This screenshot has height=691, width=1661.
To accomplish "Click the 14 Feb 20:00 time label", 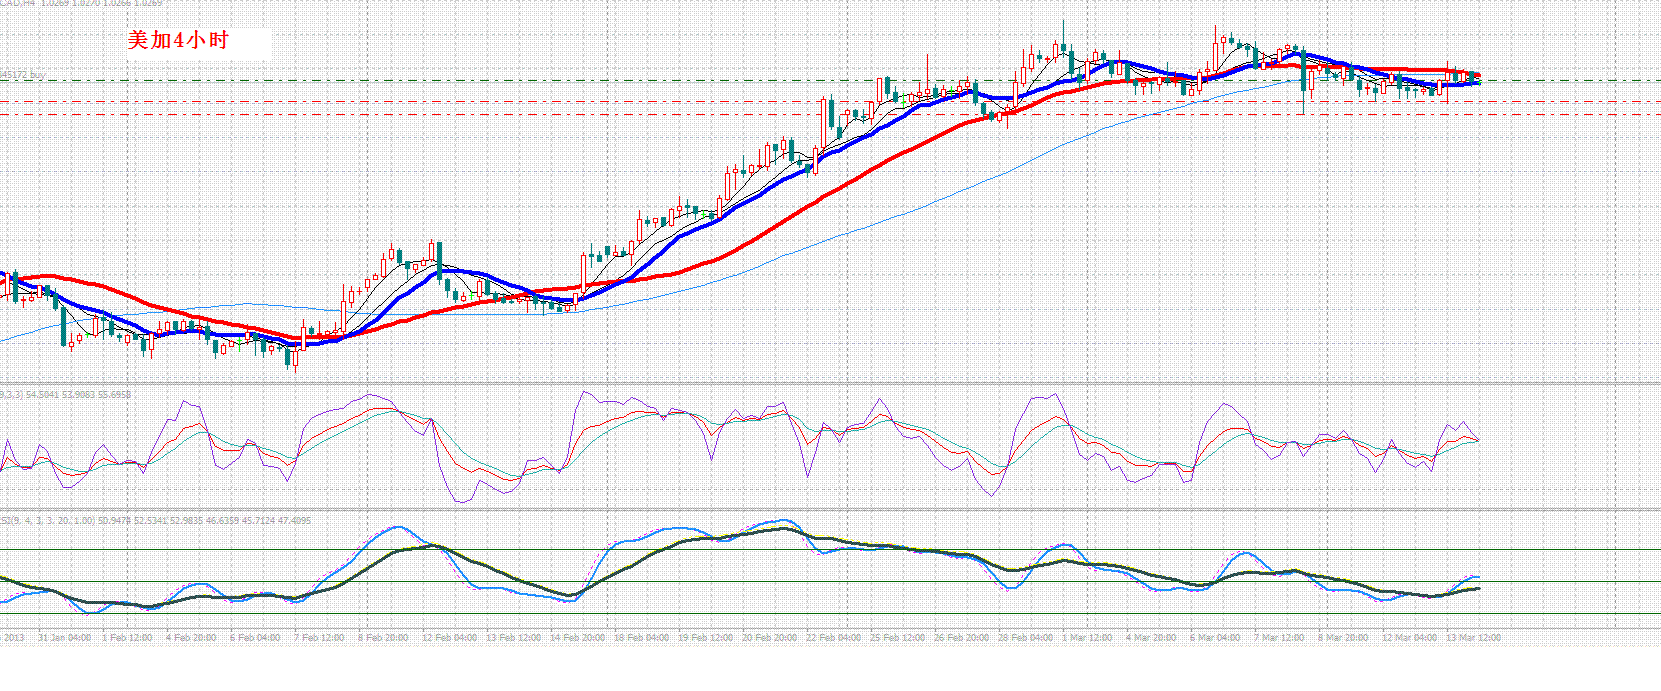I will (577, 637).
